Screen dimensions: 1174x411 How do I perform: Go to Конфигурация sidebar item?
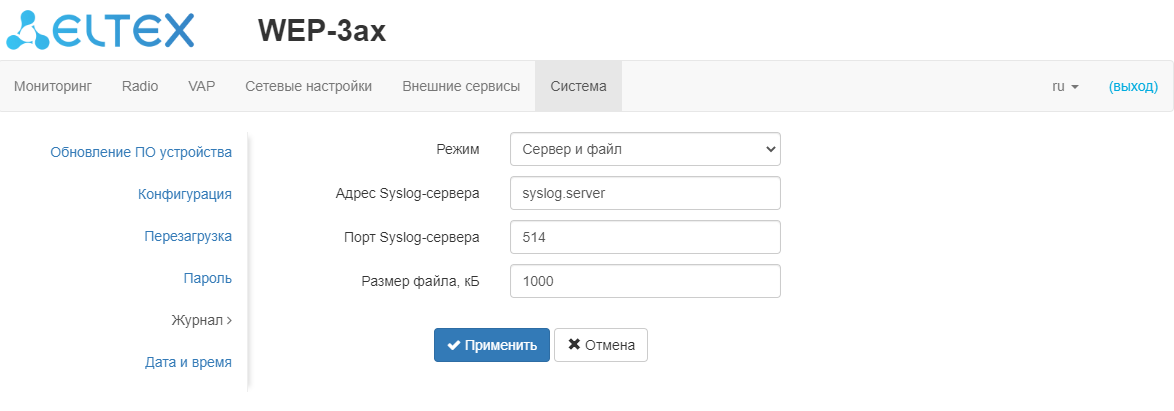(185, 194)
